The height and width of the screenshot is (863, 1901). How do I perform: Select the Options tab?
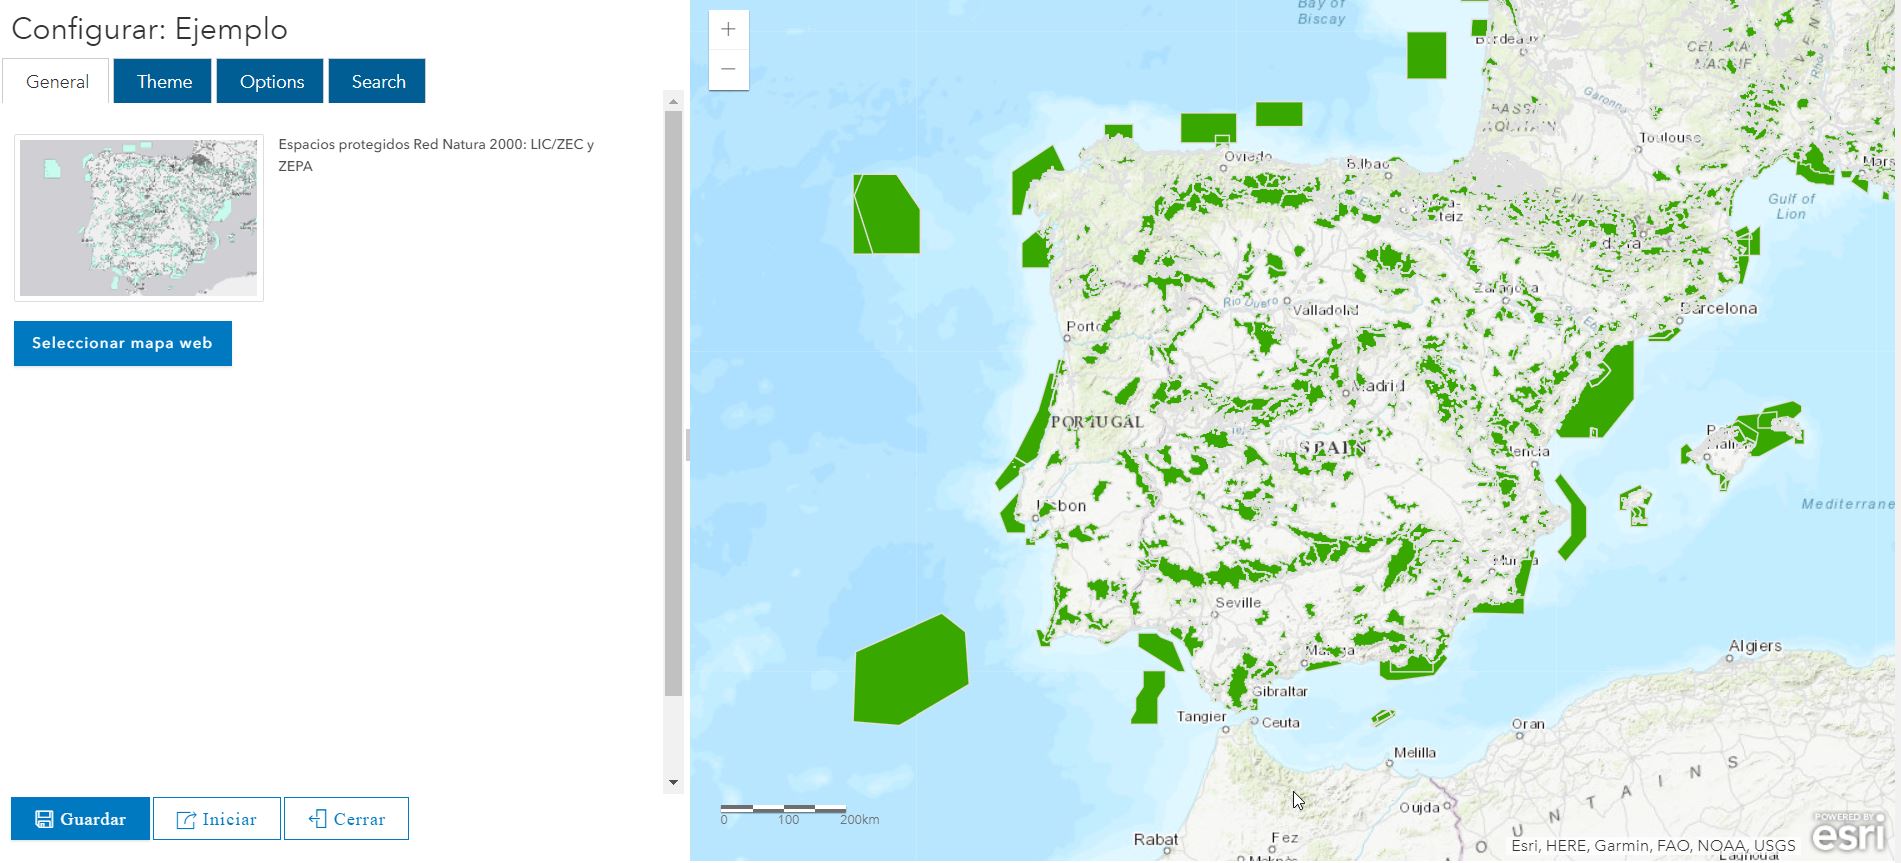click(x=271, y=82)
